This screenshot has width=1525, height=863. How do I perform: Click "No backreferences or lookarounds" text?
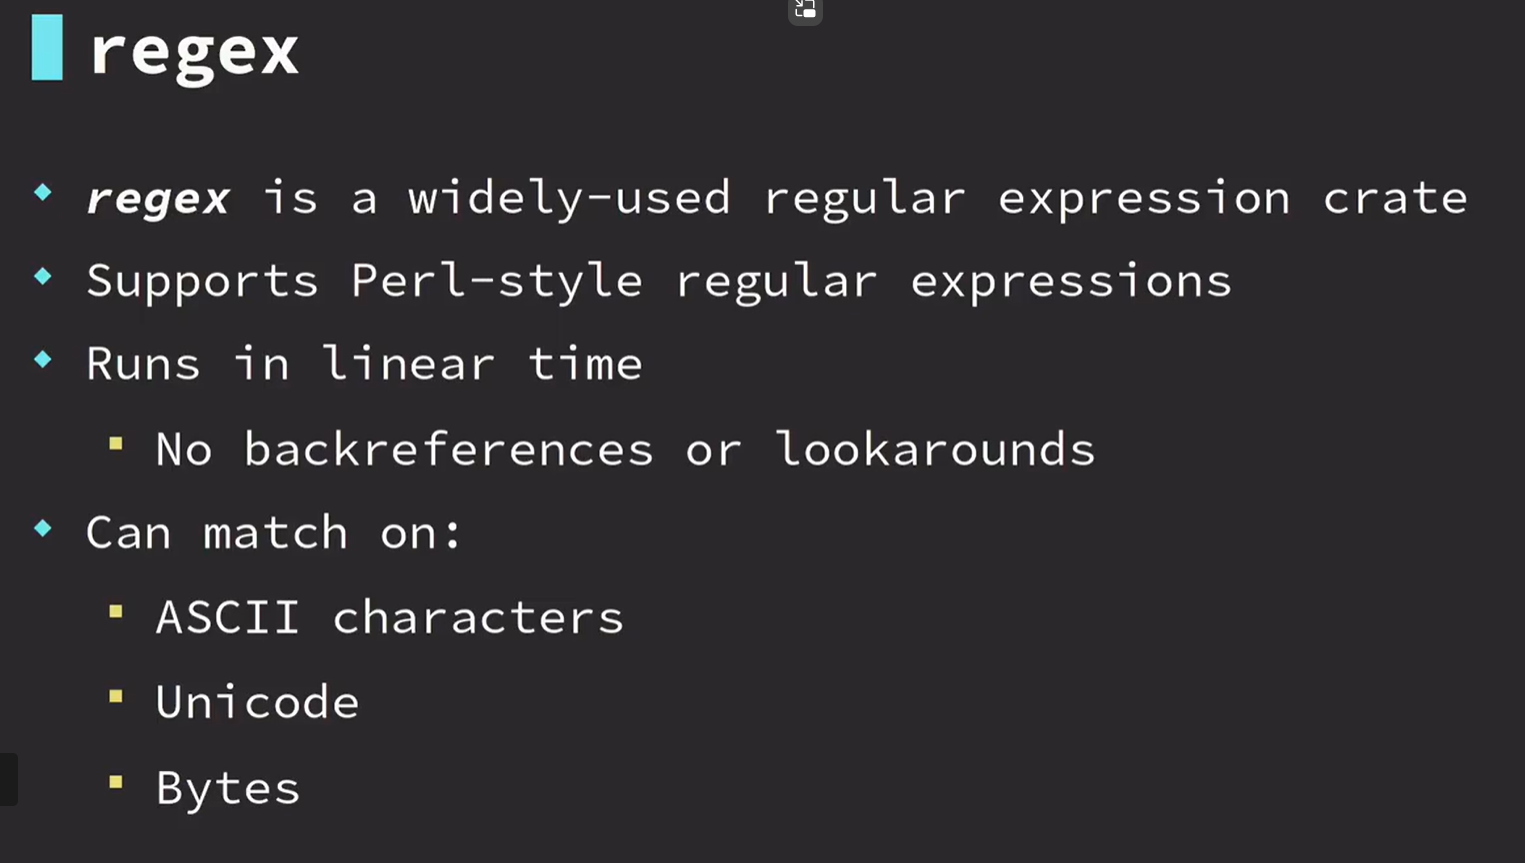click(625, 449)
